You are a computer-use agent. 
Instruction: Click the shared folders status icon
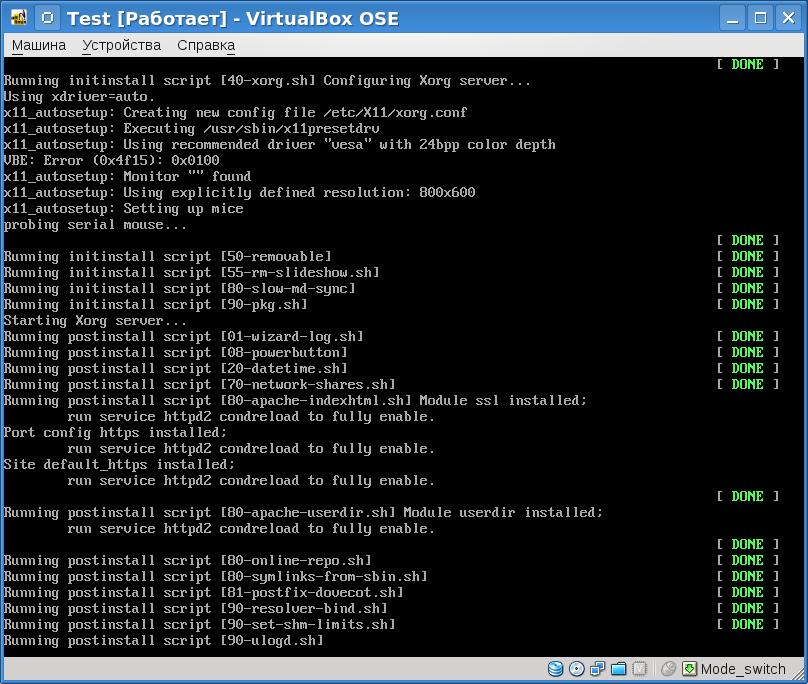619,669
